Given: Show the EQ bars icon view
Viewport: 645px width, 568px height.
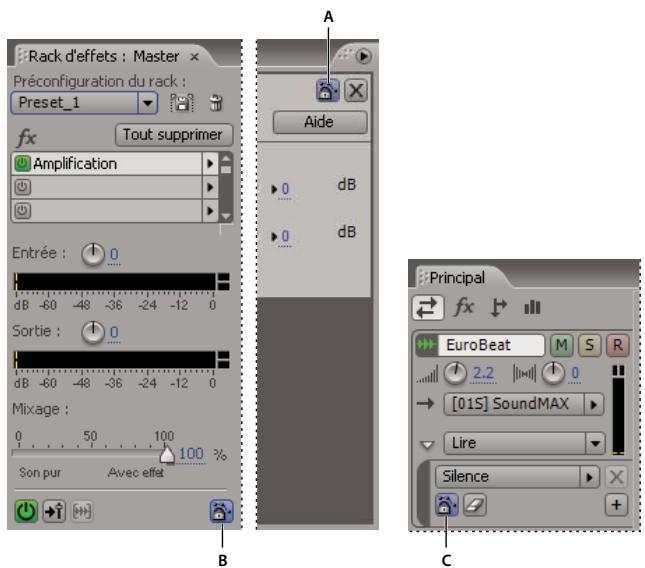Looking at the screenshot, I should tap(532, 307).
